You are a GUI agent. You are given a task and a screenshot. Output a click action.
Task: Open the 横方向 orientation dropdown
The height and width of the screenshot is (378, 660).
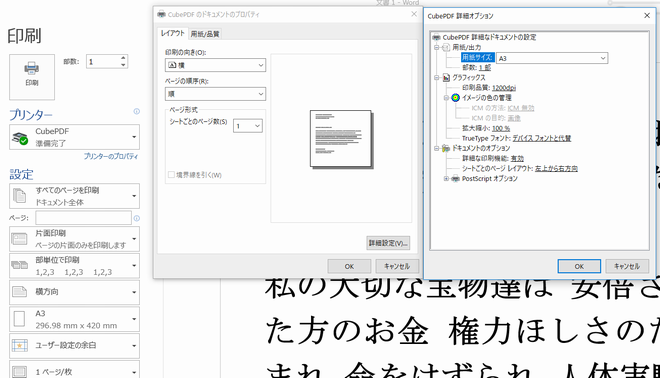(x=75, y=292)
